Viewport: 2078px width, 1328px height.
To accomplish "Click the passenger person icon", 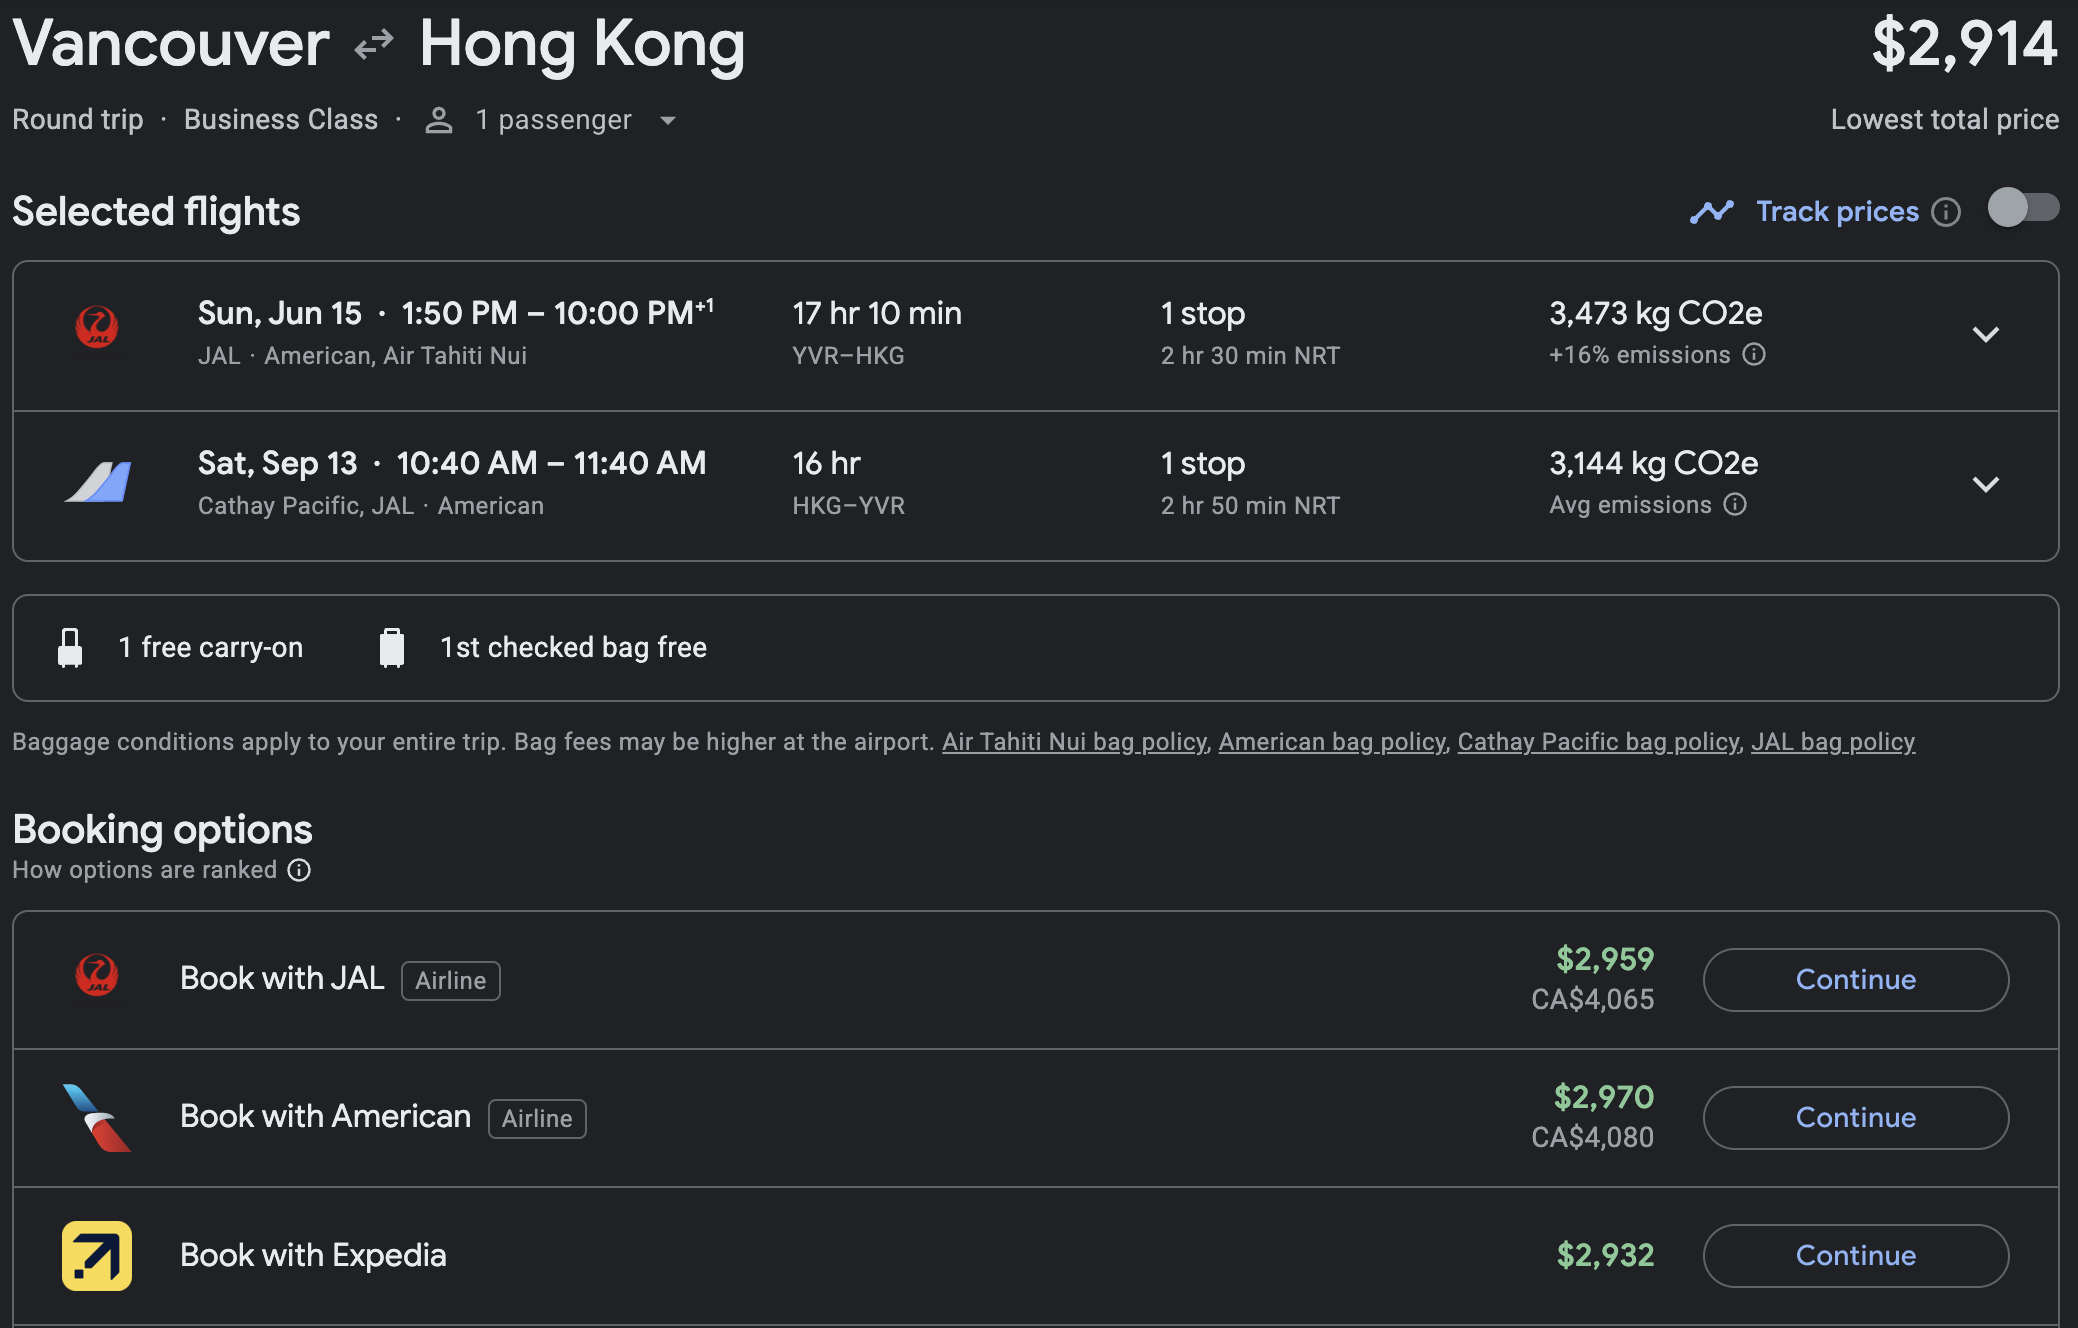I will (439, 121).
